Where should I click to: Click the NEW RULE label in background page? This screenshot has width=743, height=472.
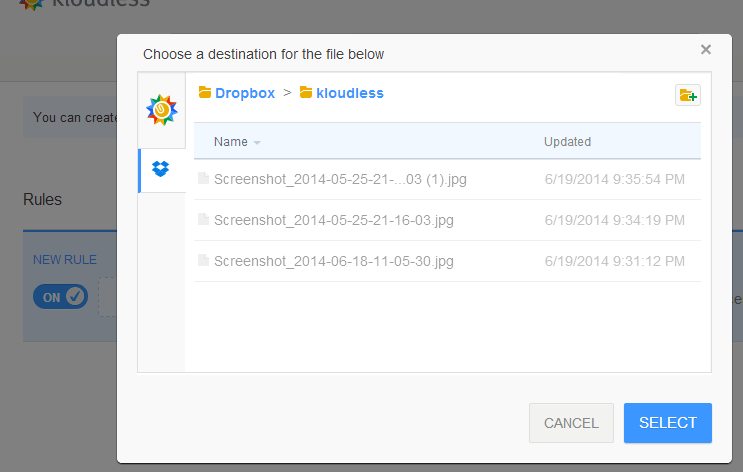click(x=65, y=260)
